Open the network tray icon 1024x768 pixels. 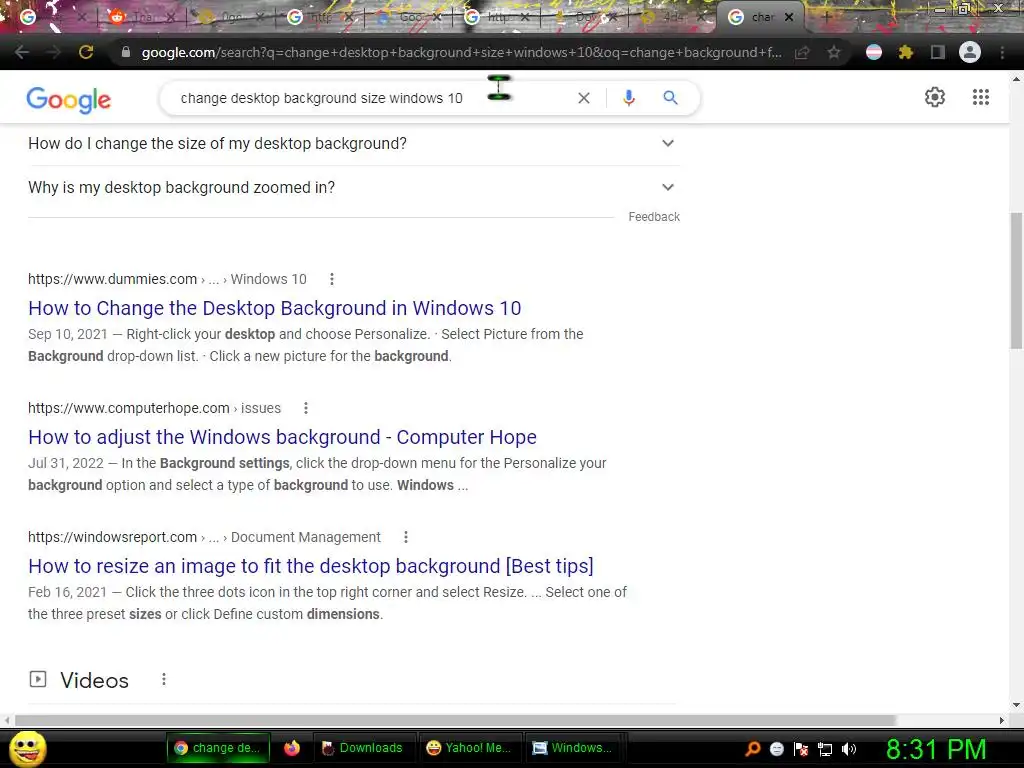pos(825,748)
